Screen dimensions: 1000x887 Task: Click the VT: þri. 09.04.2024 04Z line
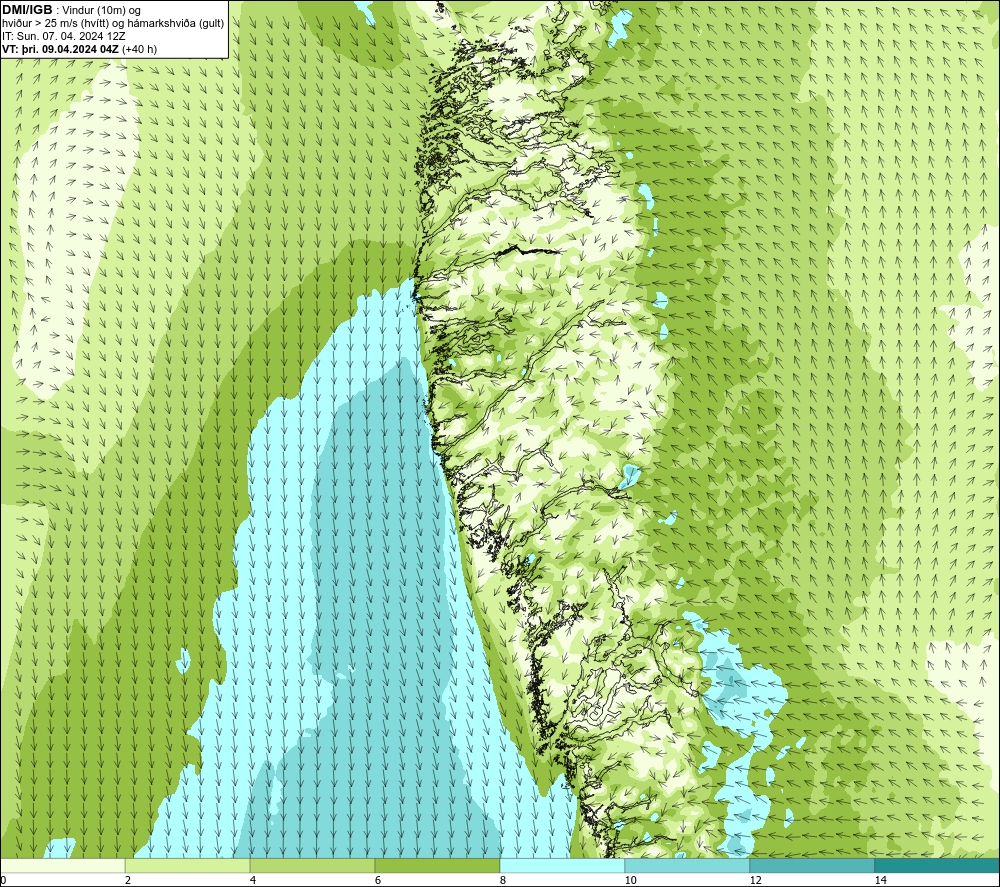[x=79, y=49]
